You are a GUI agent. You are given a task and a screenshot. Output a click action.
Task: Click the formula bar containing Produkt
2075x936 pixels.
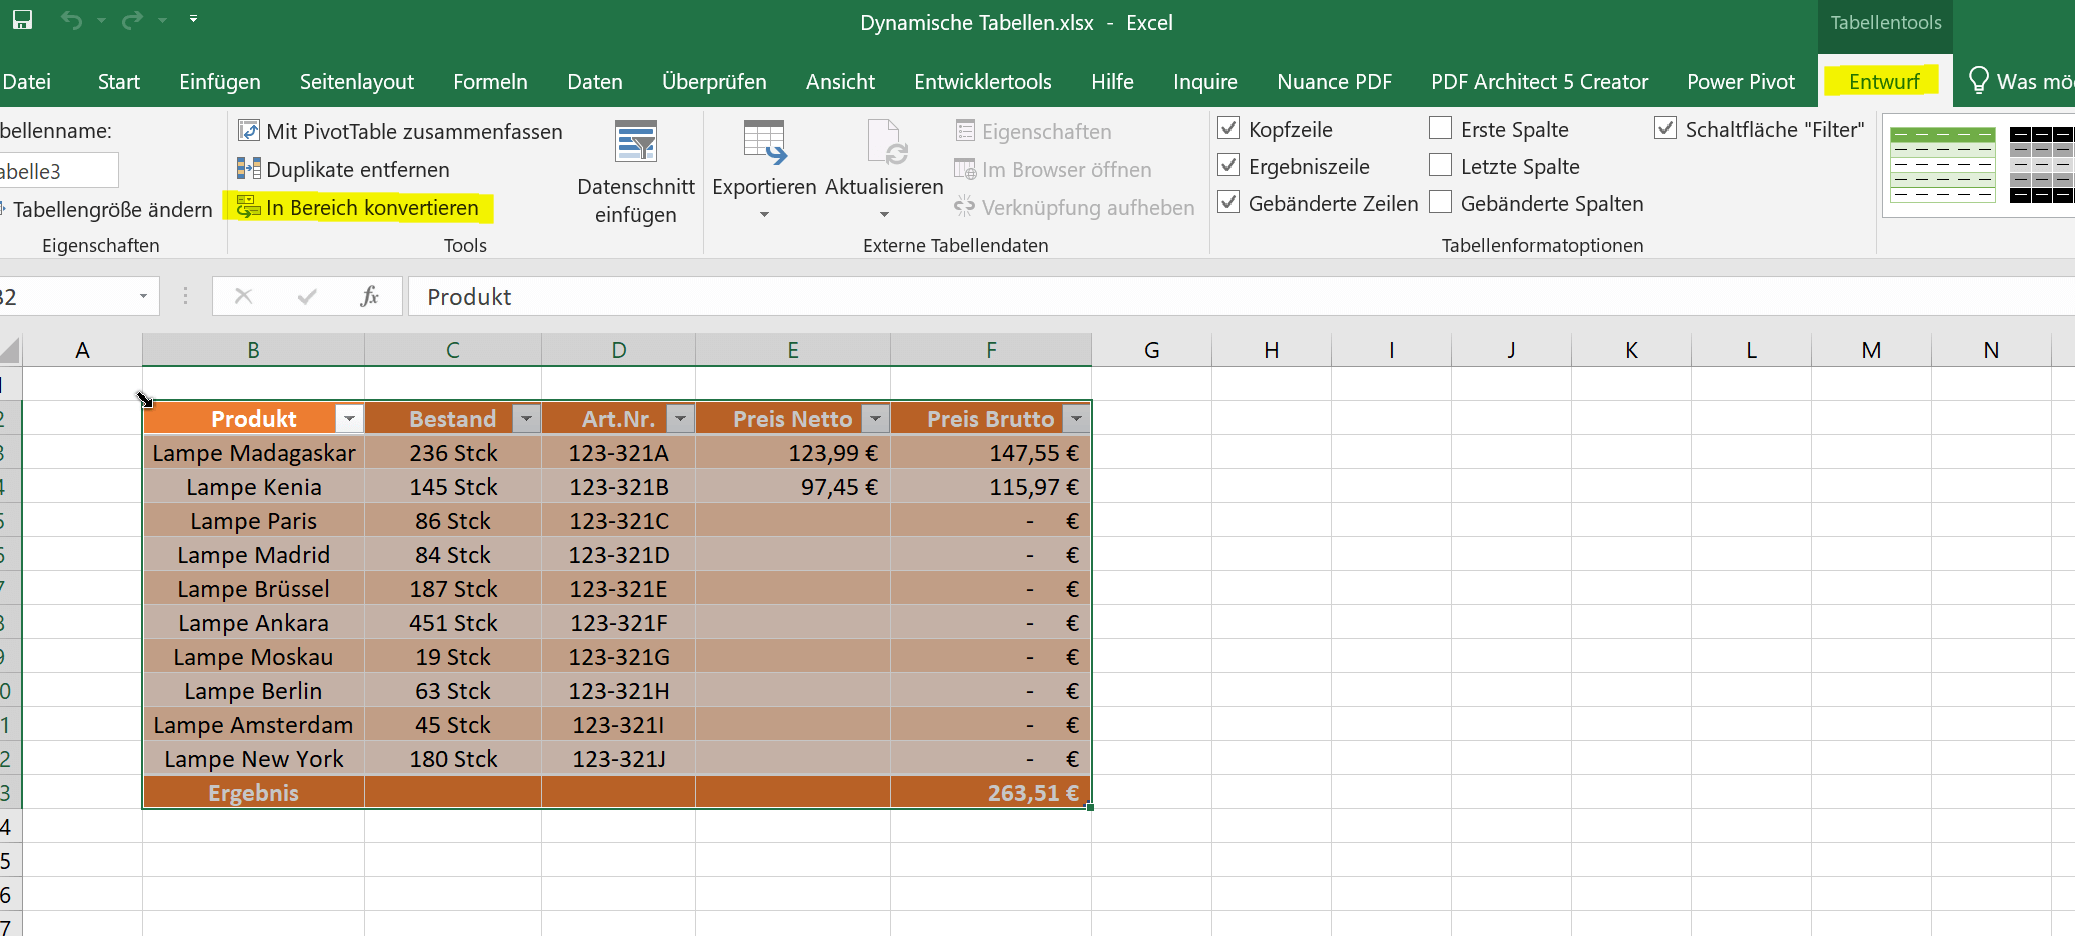tap(1240, 296)
